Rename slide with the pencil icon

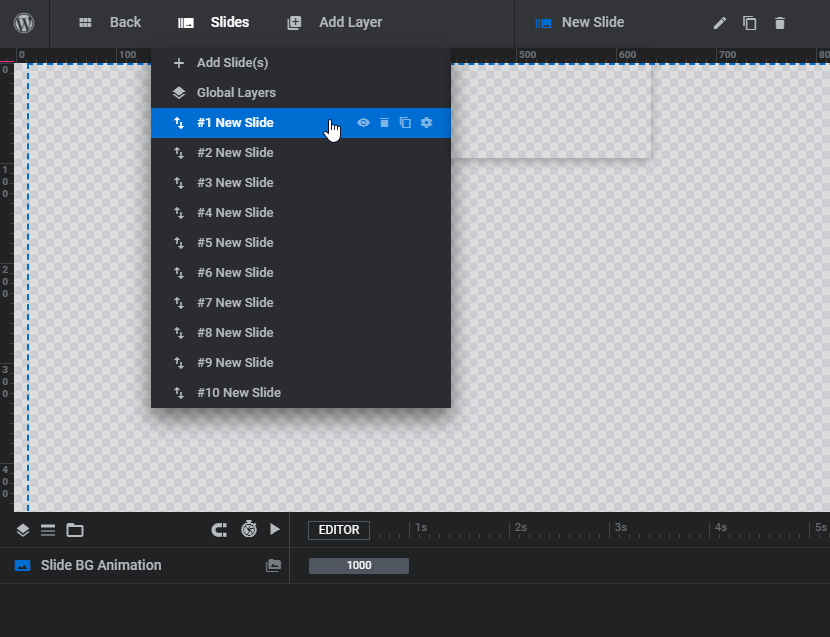[719, 23]
